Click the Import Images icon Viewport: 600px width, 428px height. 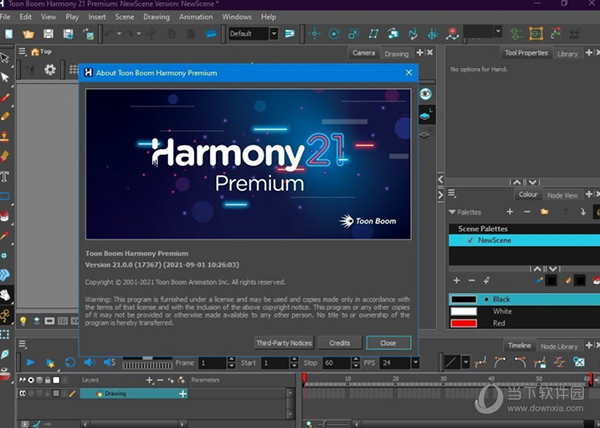[x=88, y=34]
